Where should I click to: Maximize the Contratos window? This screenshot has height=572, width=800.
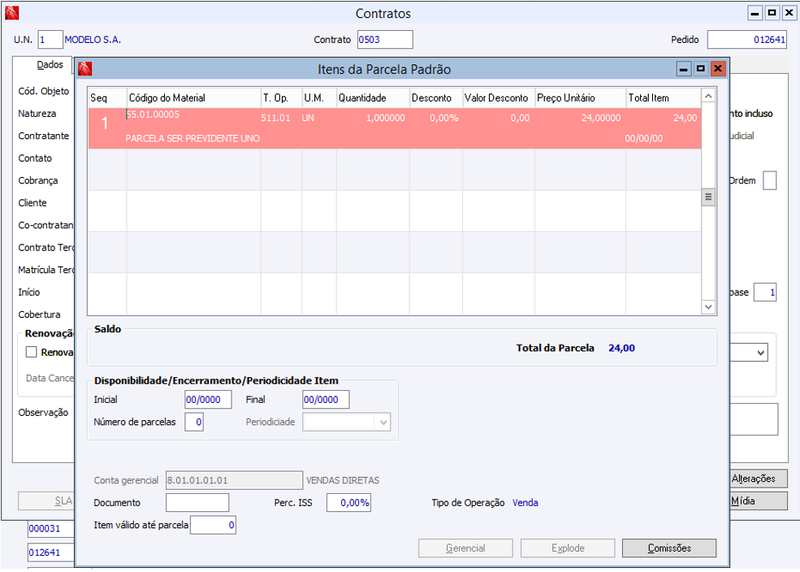click(x=772, y=13)
